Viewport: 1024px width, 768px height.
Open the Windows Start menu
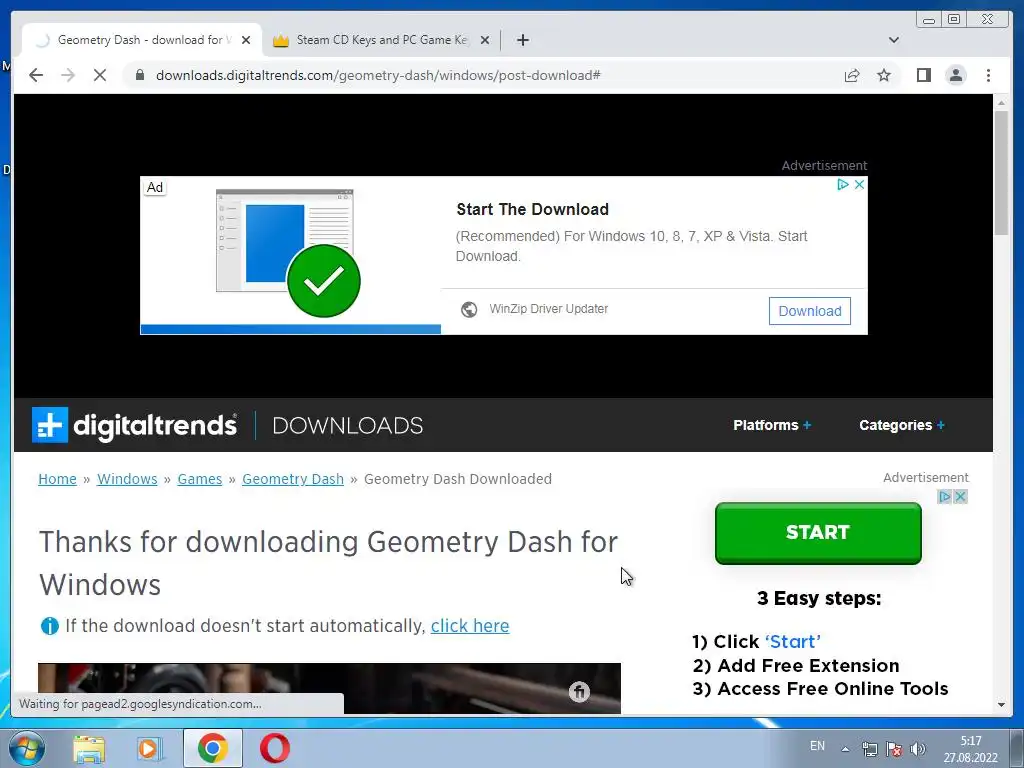[x=26, y=748]
